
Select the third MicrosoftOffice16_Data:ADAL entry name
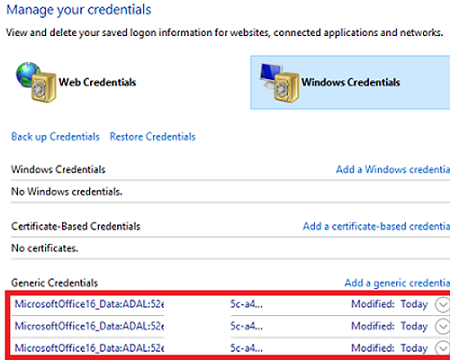pyautogui.click(x=89, y=348)
